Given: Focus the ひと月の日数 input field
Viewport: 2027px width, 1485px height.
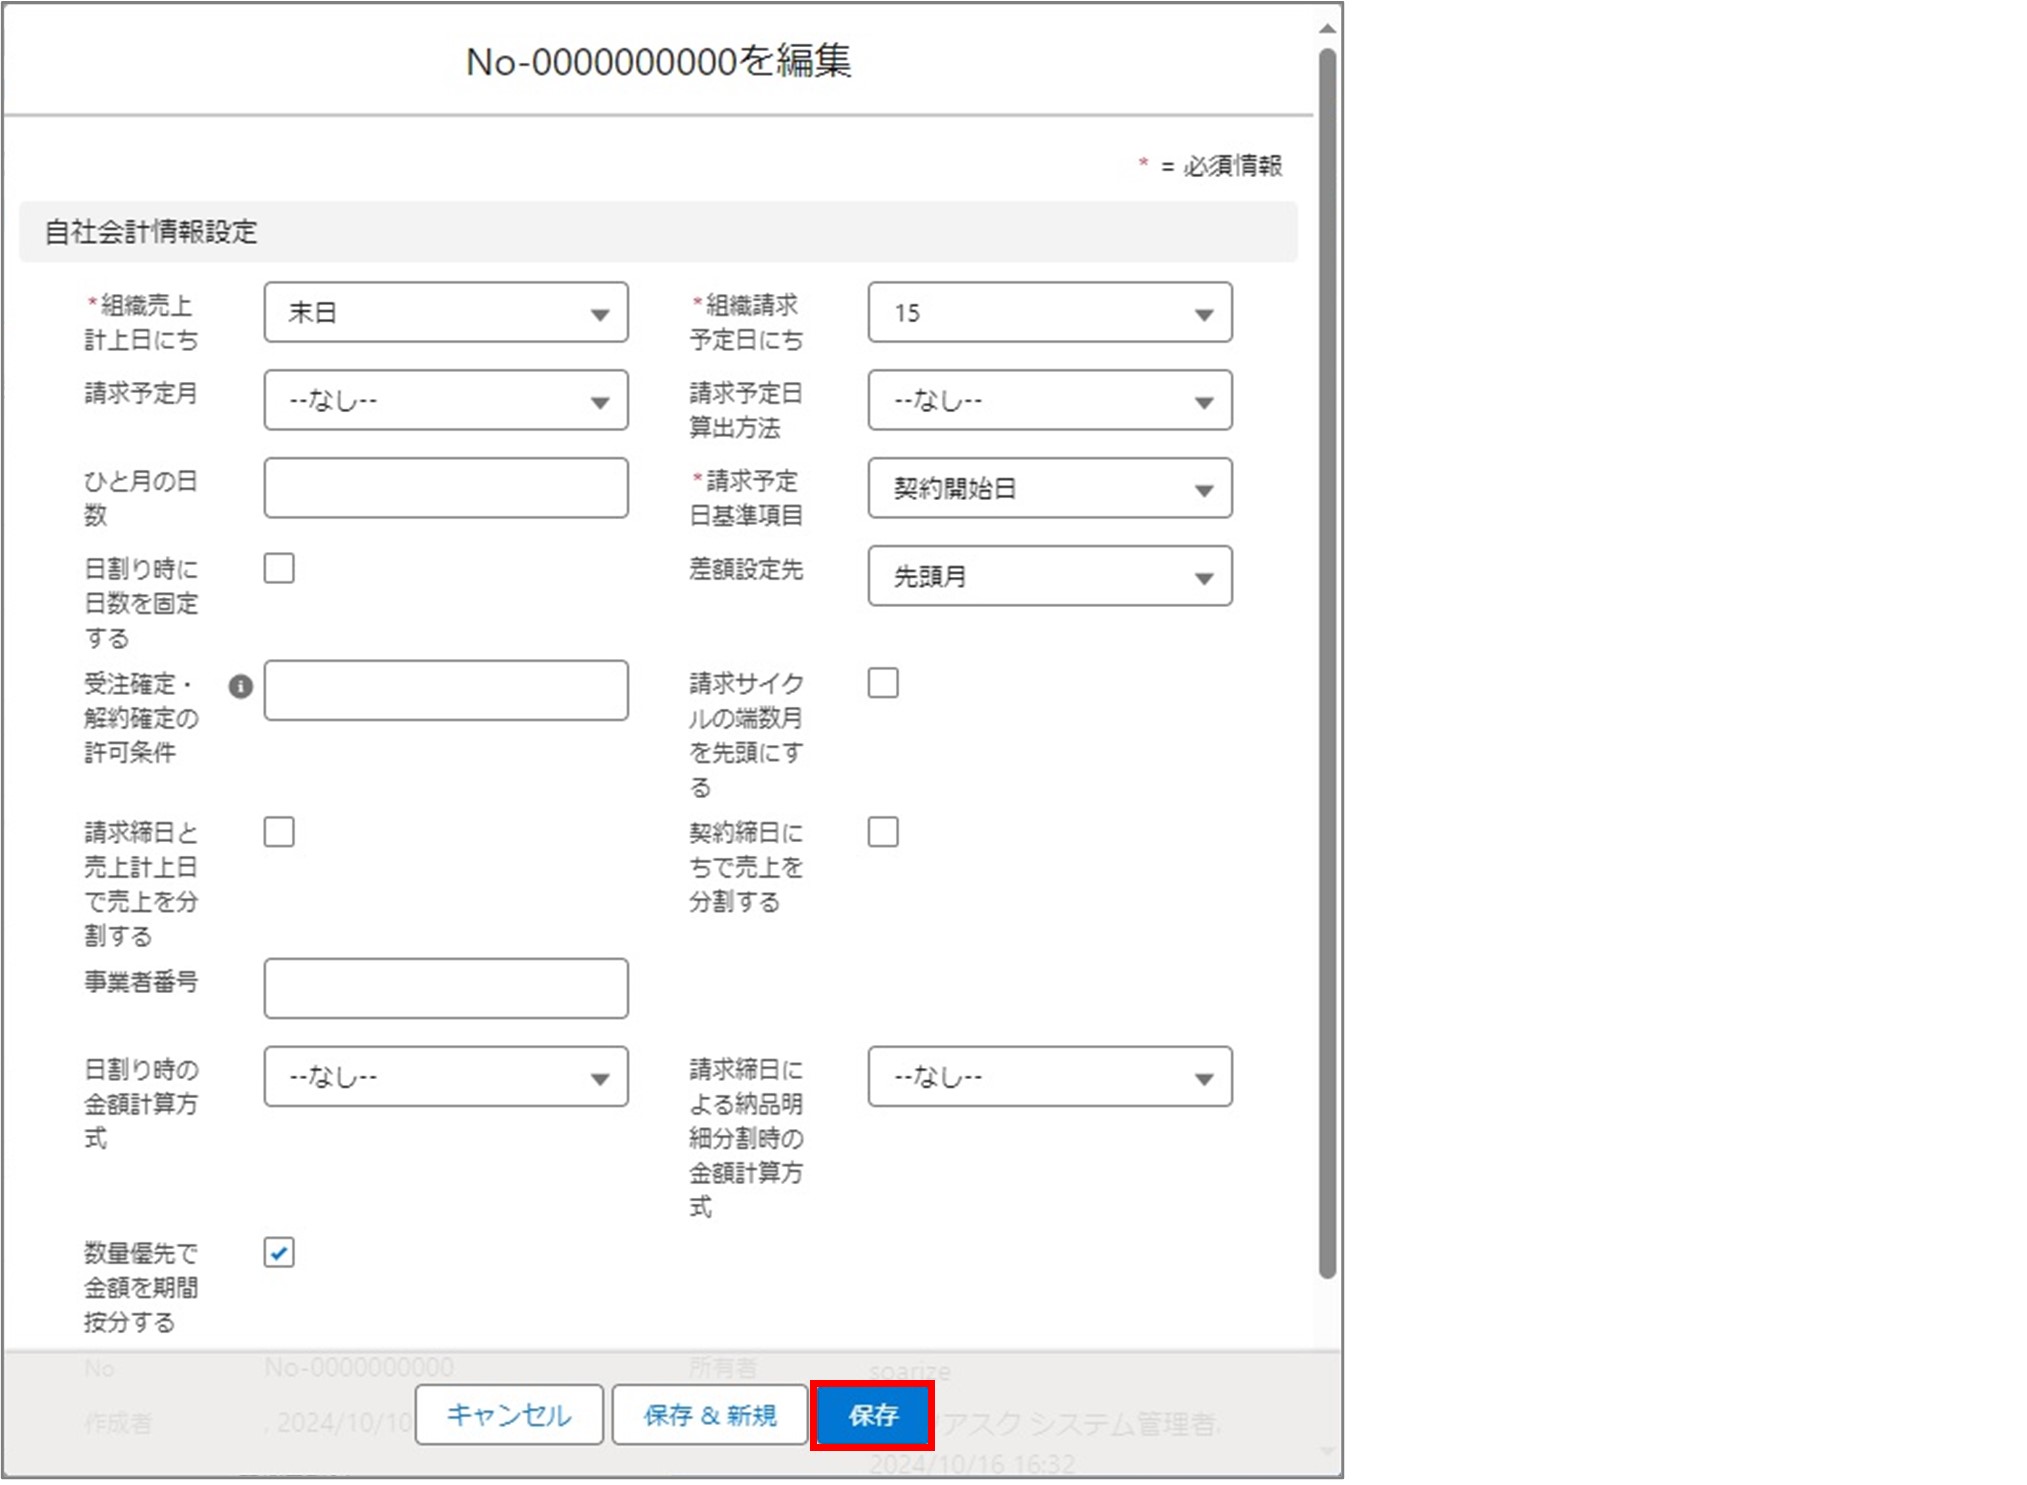Looking at the screenshot, I should pyautogui.click(x=446, y=488).
